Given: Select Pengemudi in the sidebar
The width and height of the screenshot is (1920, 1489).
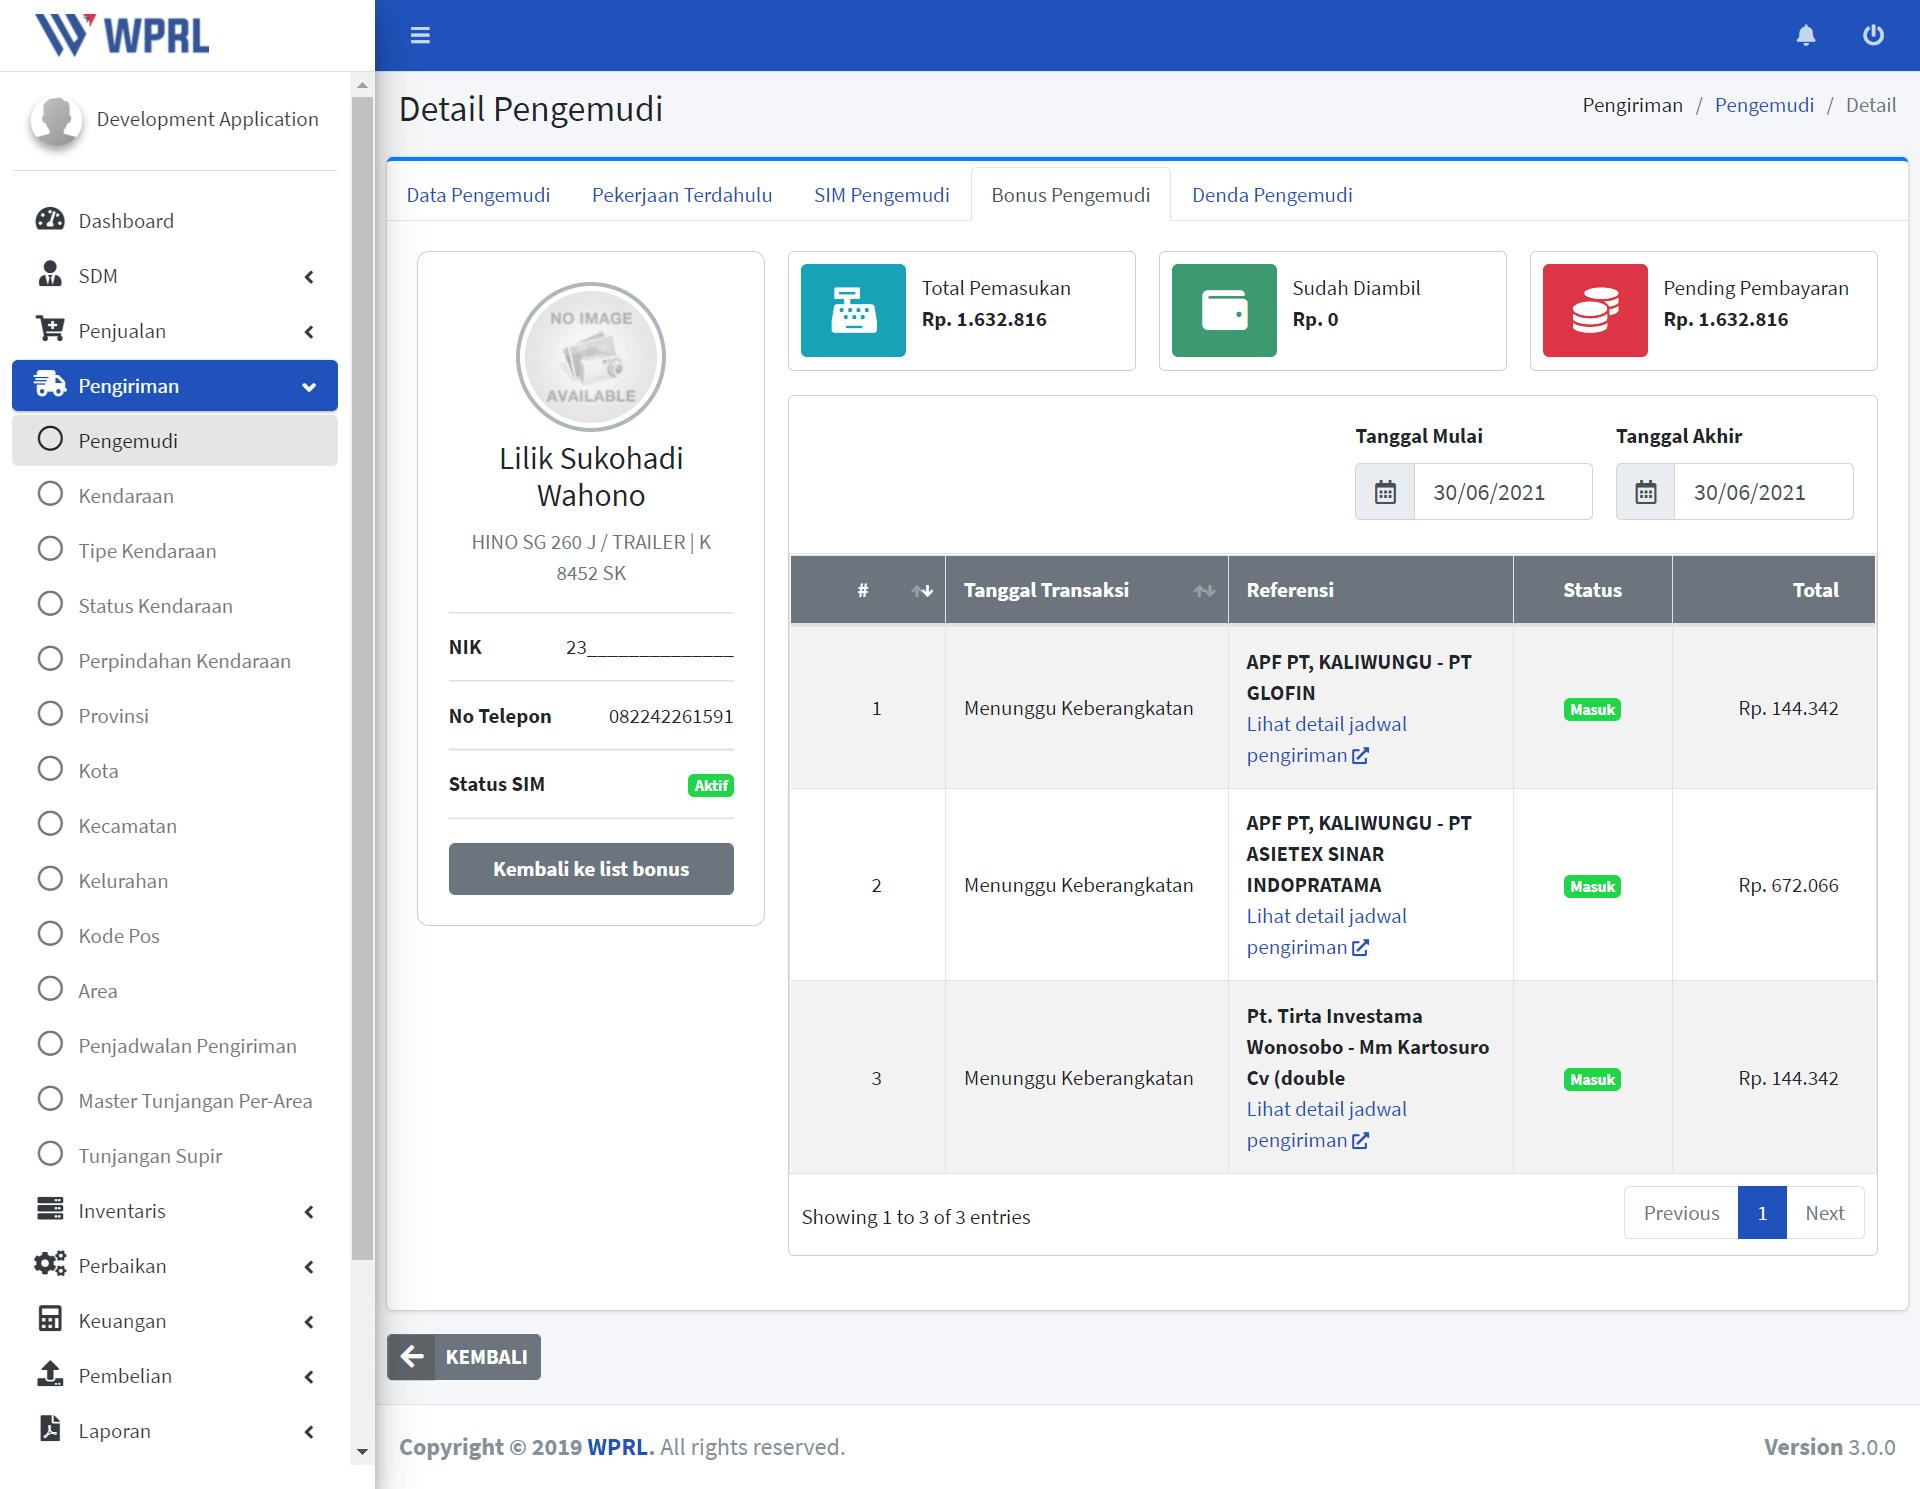Looking at the screenshot, I should (175, 441).
